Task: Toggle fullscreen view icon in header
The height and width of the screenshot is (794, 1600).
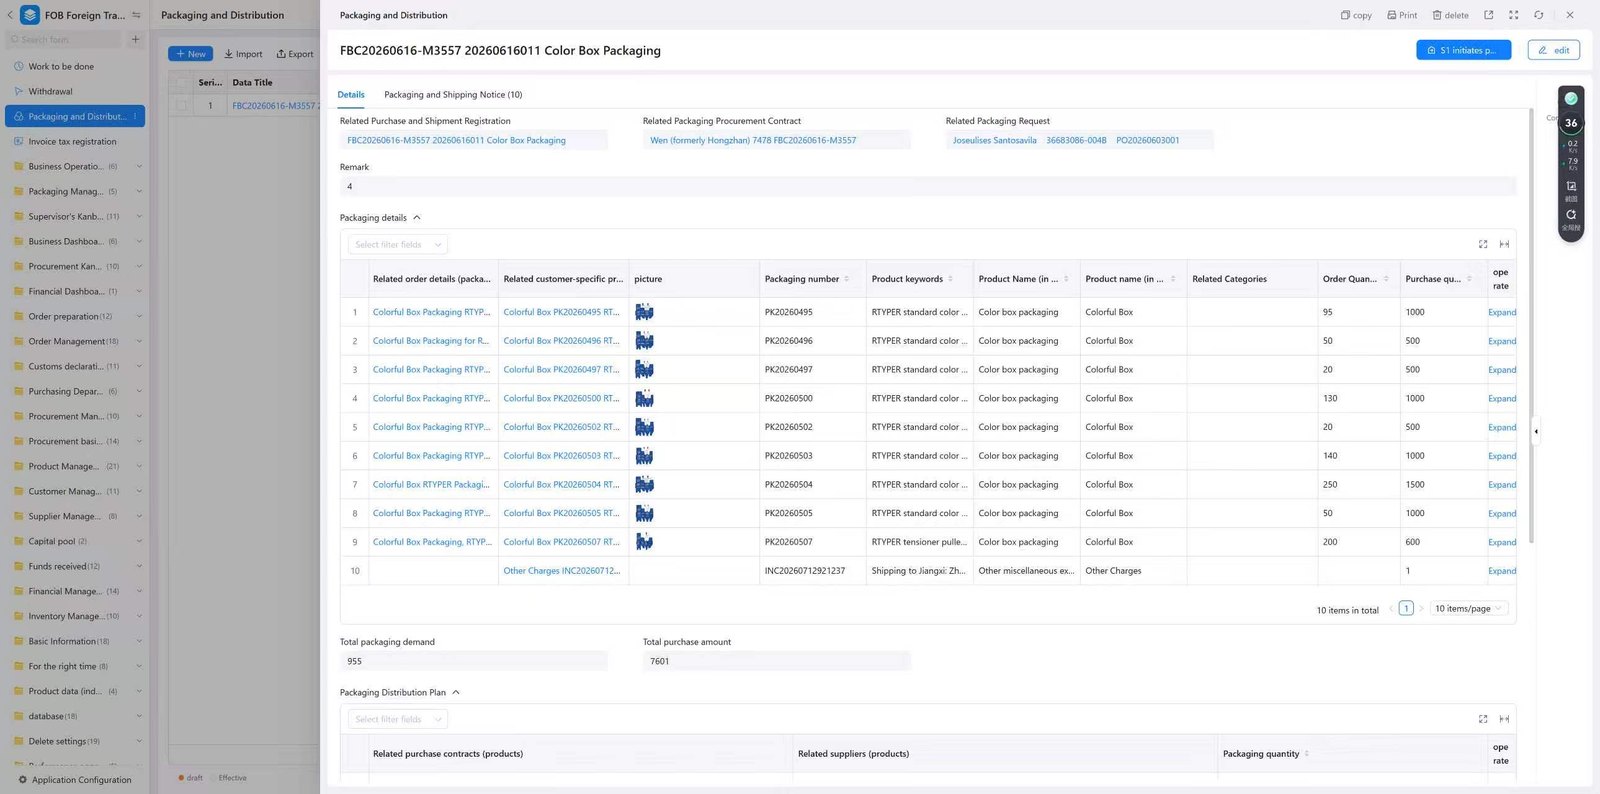Action: [x=1513, y=15]
